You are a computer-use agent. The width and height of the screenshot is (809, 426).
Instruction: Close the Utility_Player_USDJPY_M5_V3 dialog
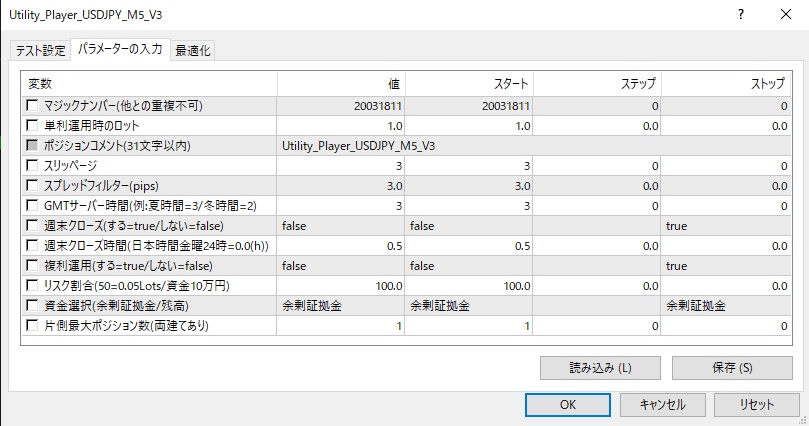tap(785, 15)
